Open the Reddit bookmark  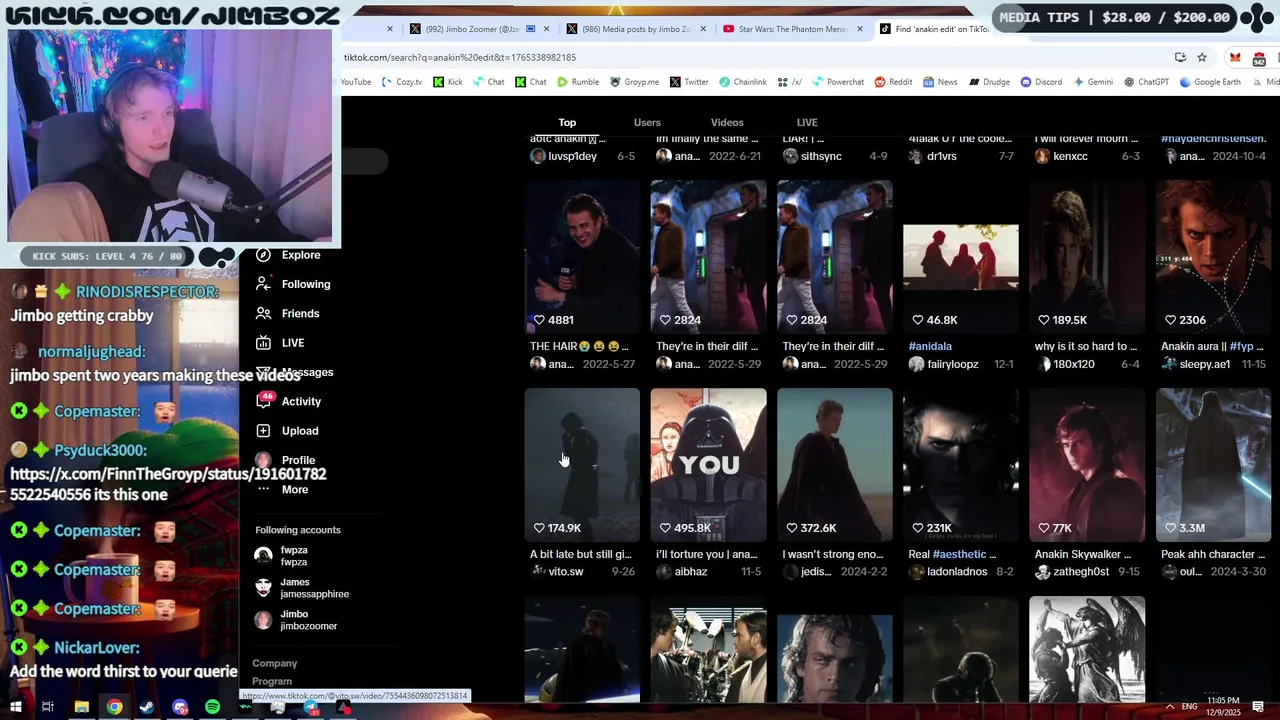[x=893, y=82]
